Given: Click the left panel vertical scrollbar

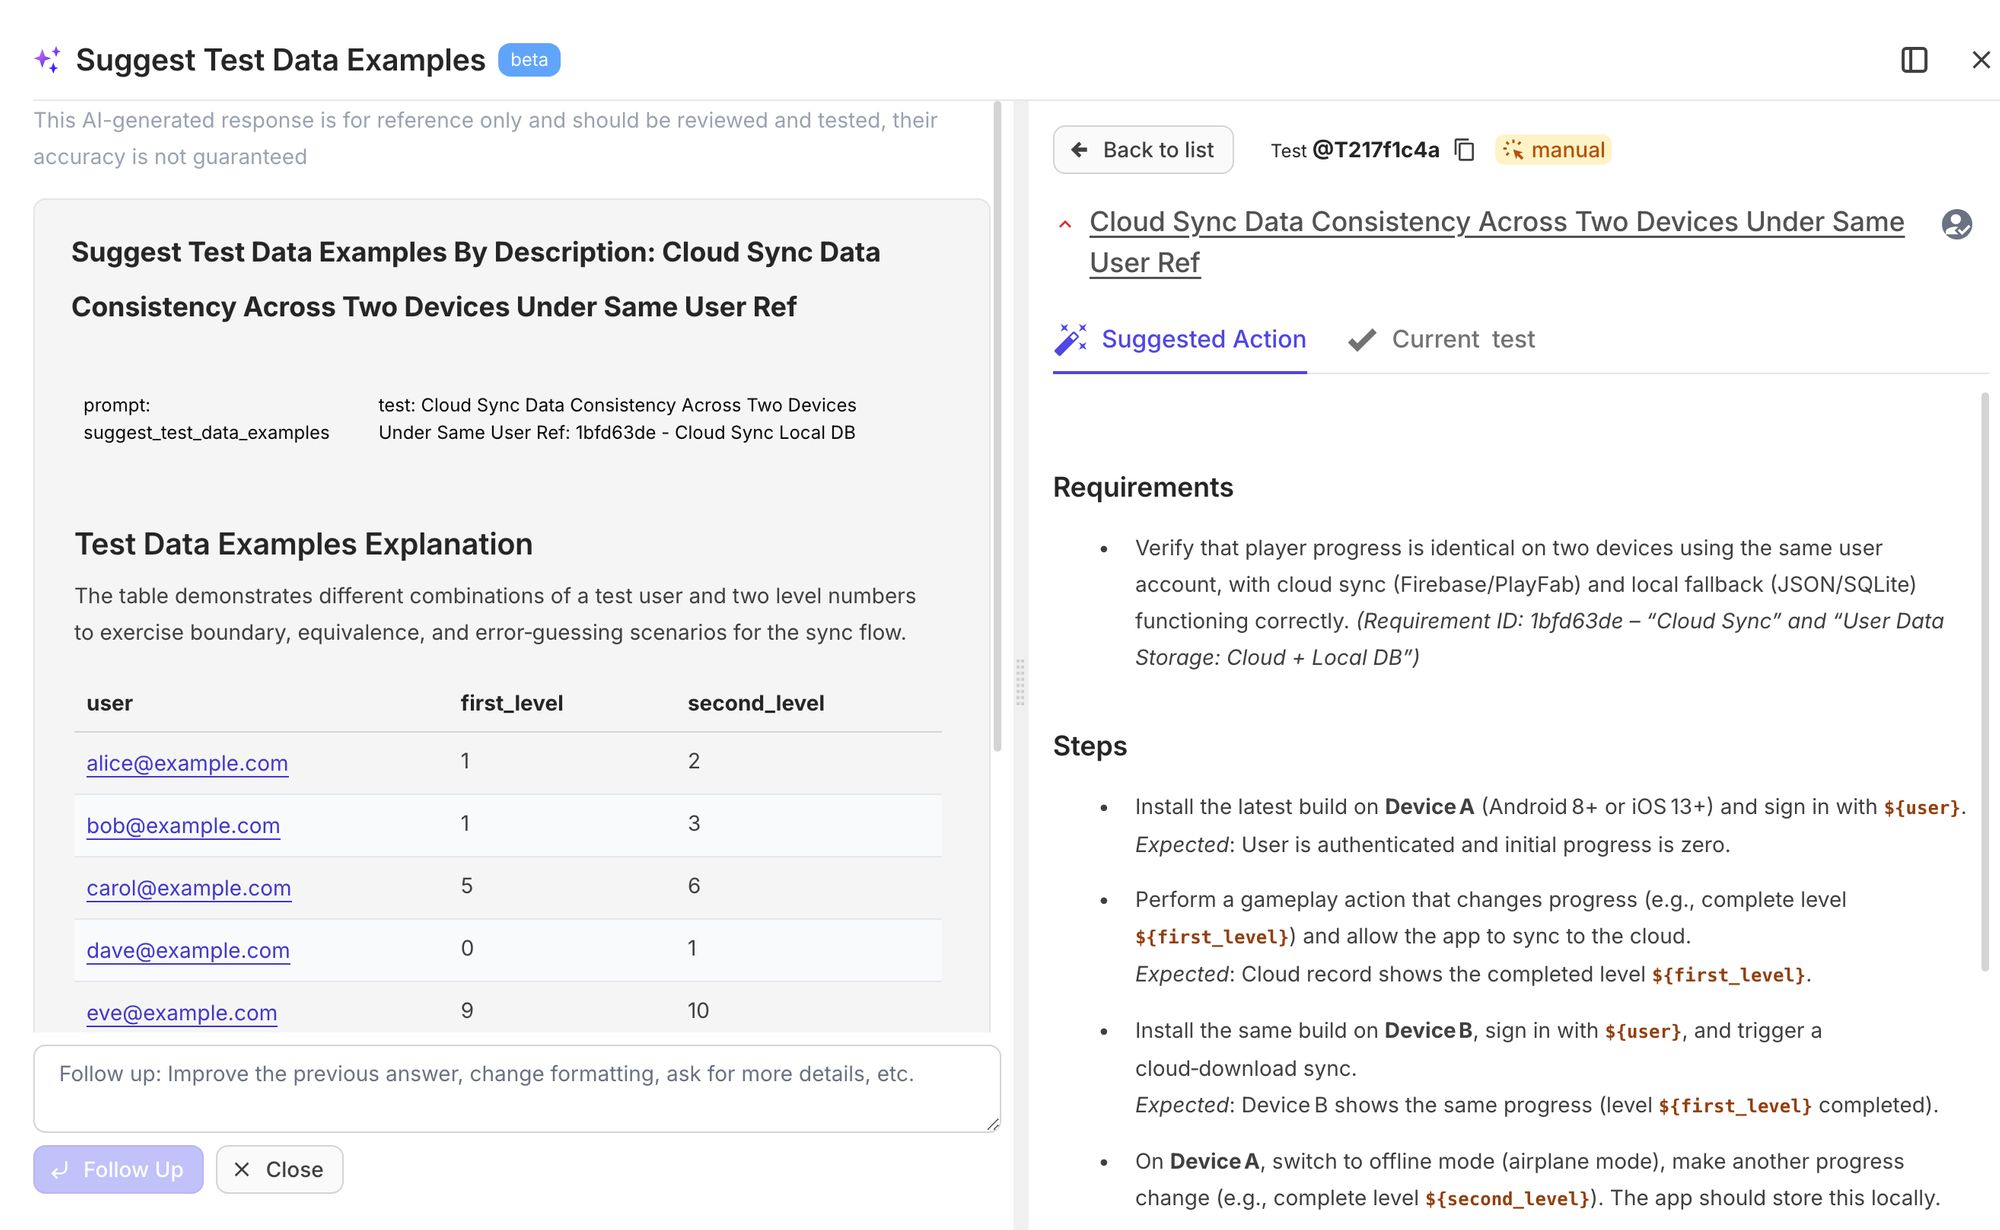Looking at the screenshot, I should pos(997,426).
